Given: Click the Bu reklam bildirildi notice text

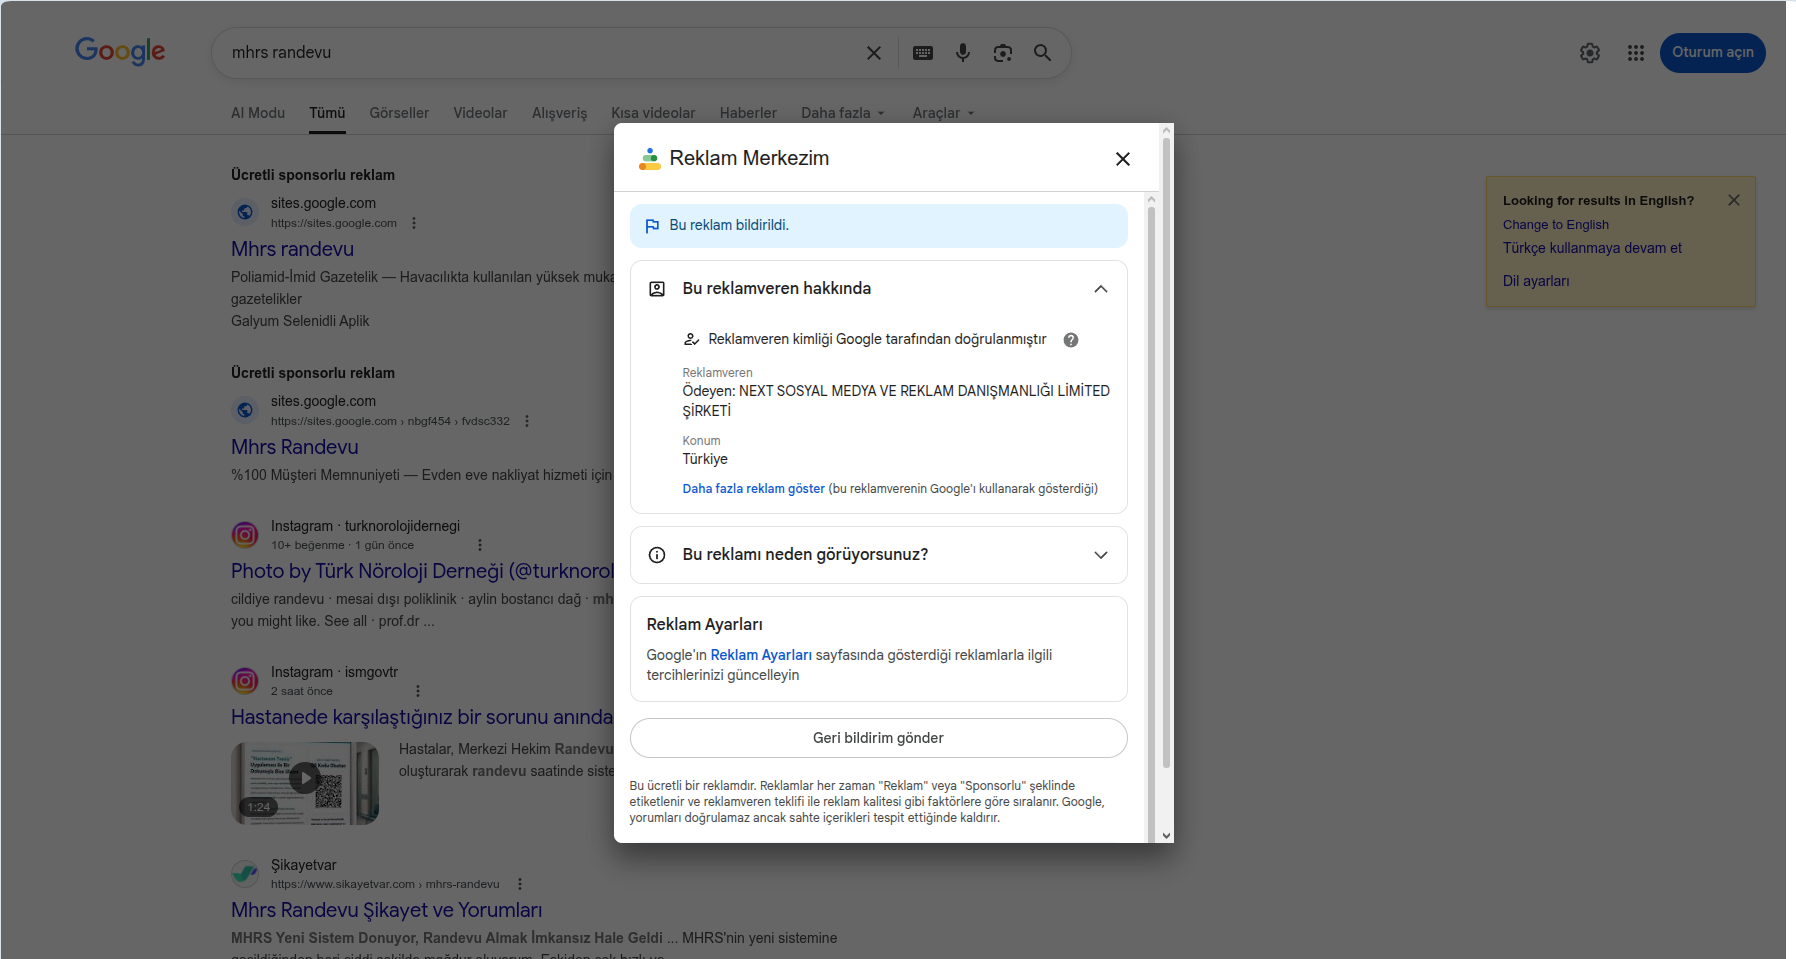Looking at the screenshot, I should pyautogui.click(x=729, y=226).
